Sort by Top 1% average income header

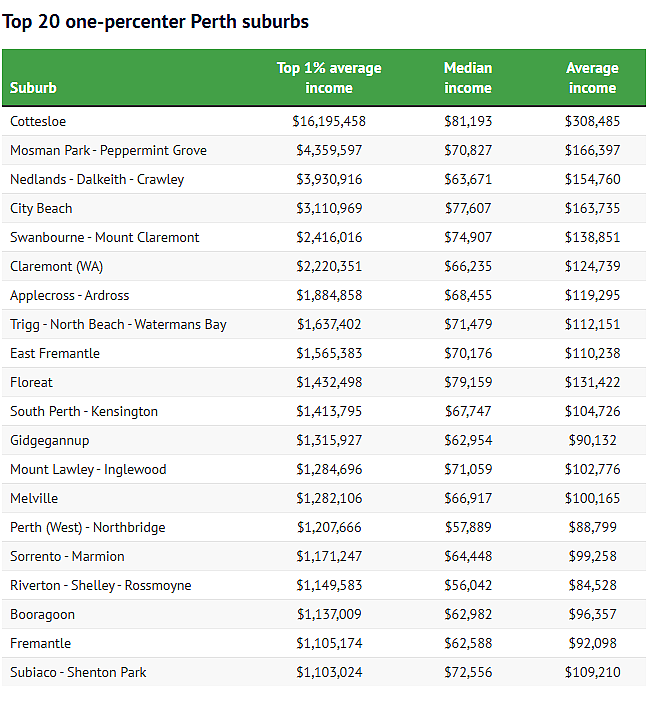coord(329,78)
